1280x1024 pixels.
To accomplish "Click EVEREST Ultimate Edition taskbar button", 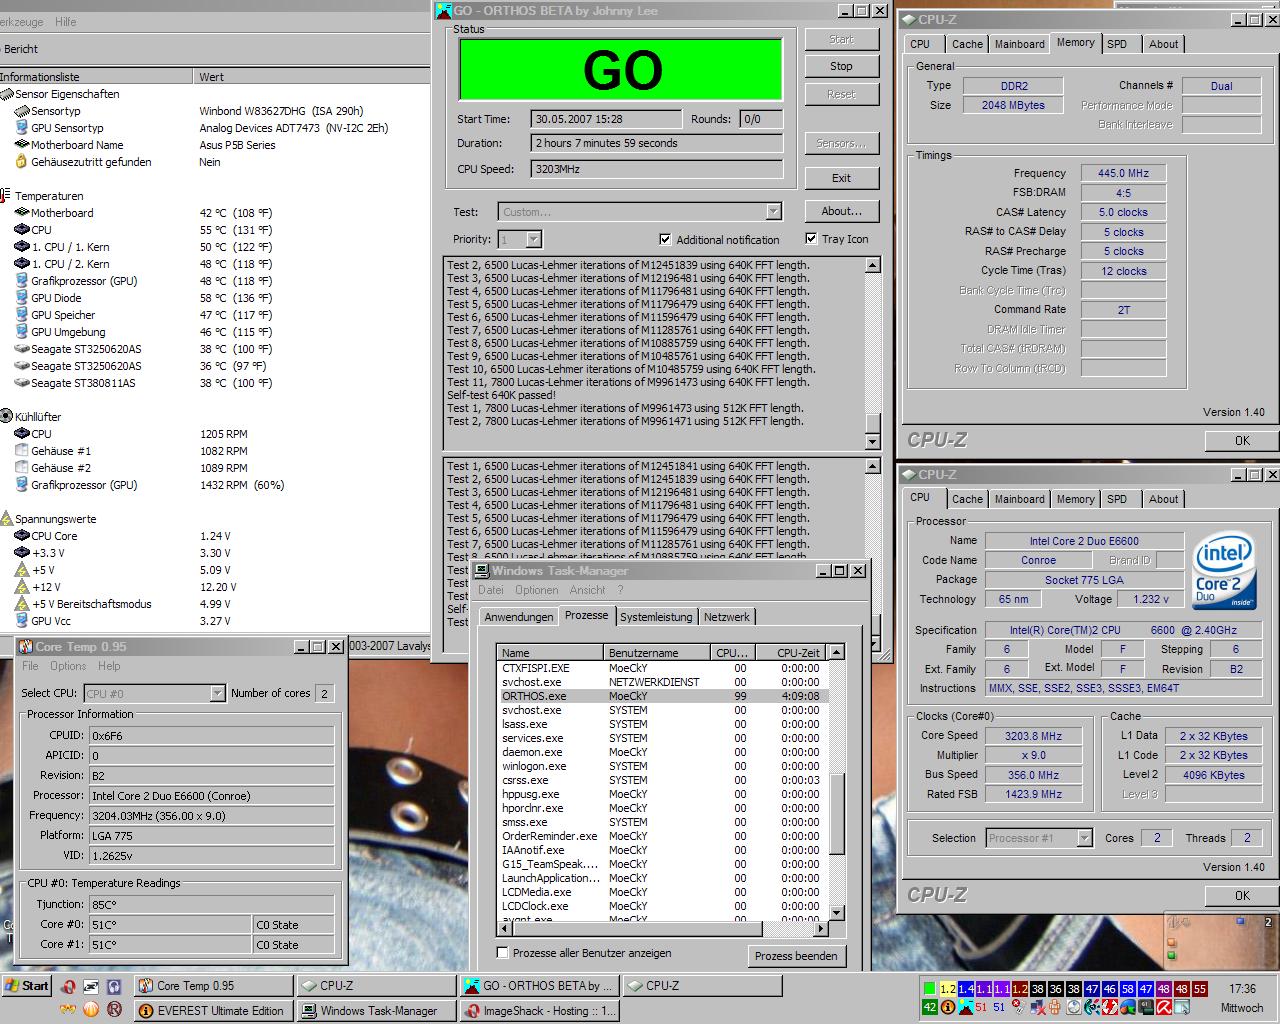I will click(213, 1011).
